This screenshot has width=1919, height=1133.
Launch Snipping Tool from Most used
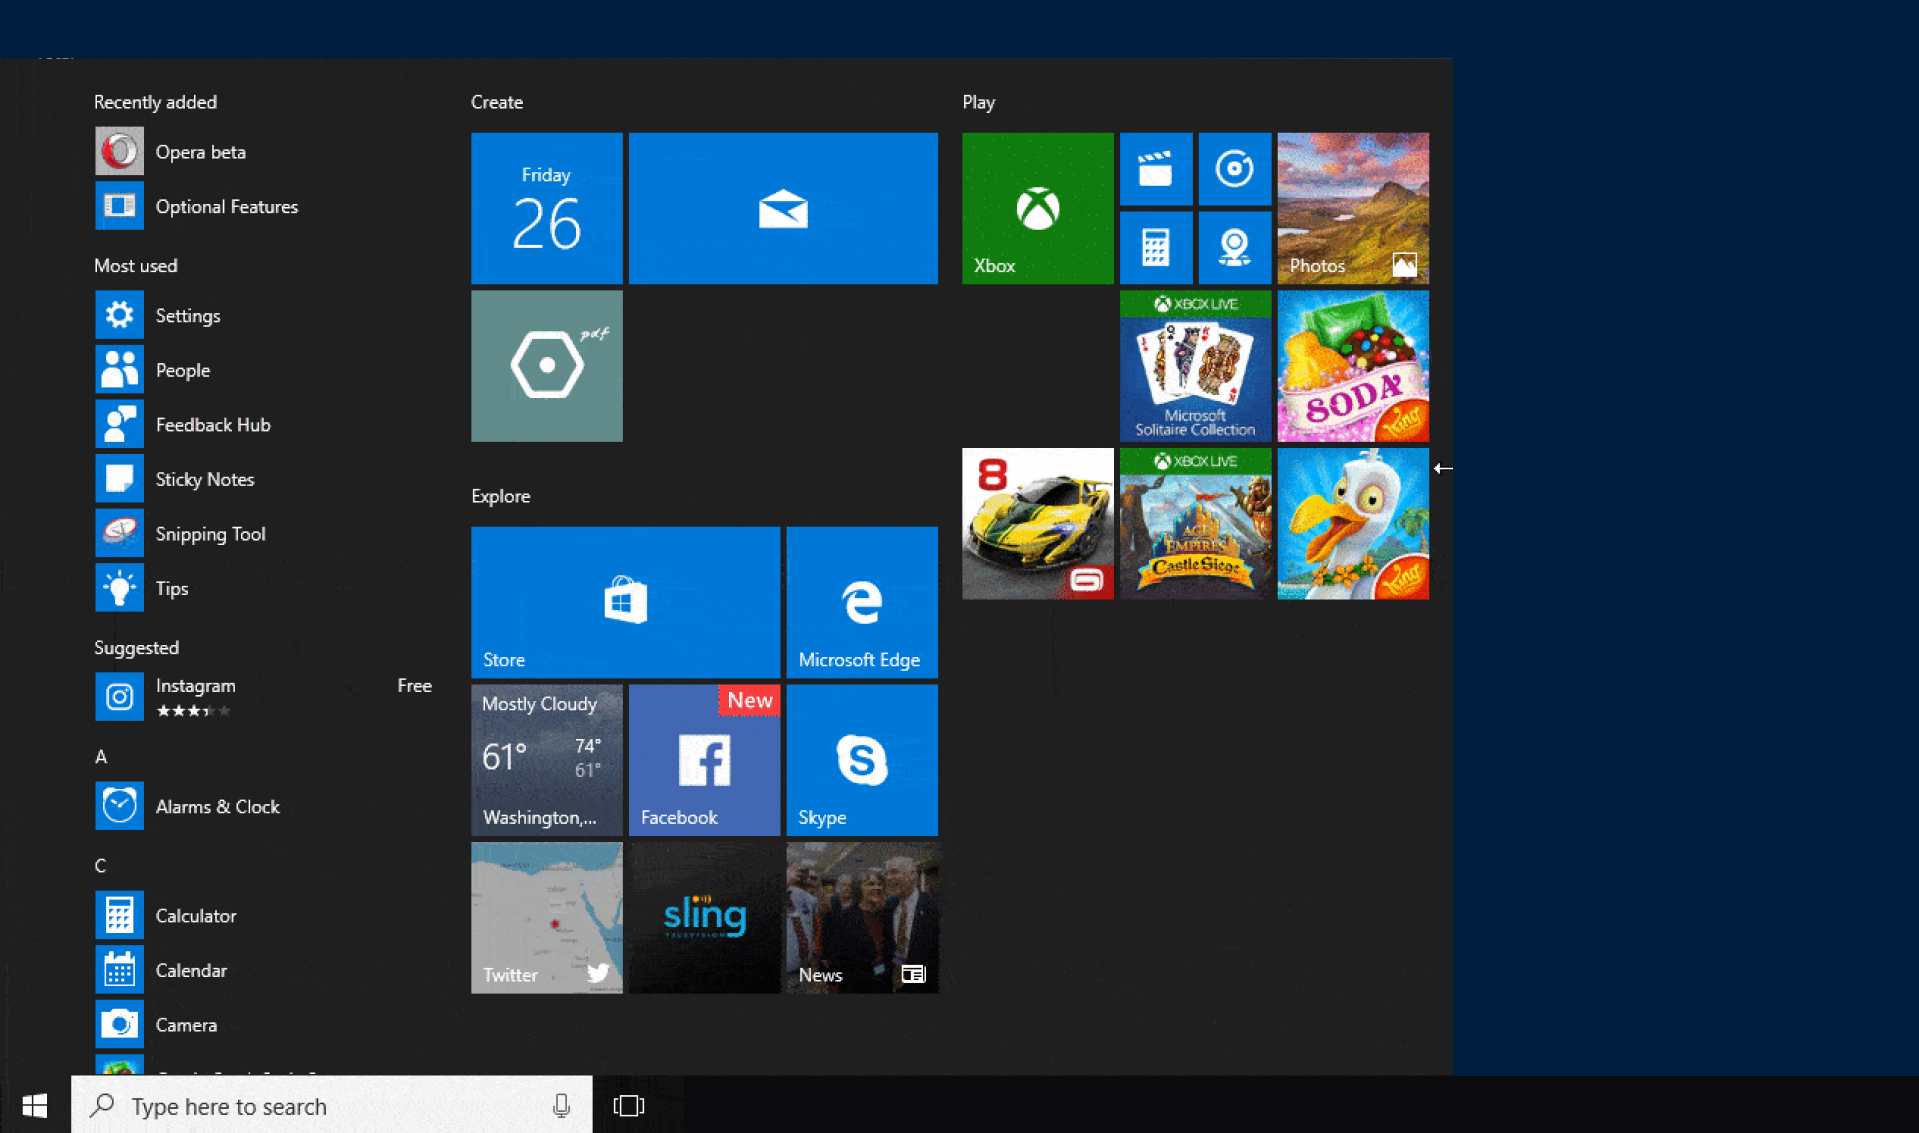(210, 533)
